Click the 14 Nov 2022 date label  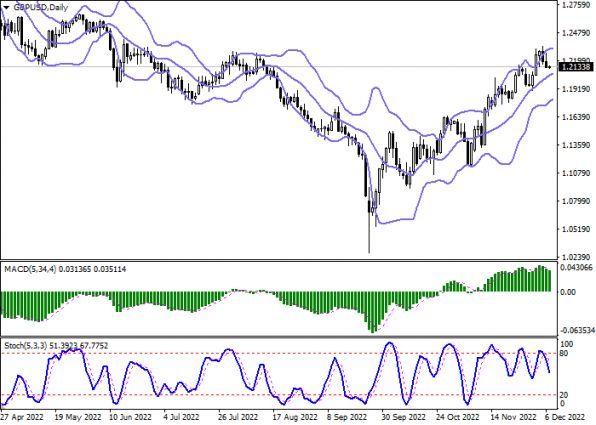(513, 417)
